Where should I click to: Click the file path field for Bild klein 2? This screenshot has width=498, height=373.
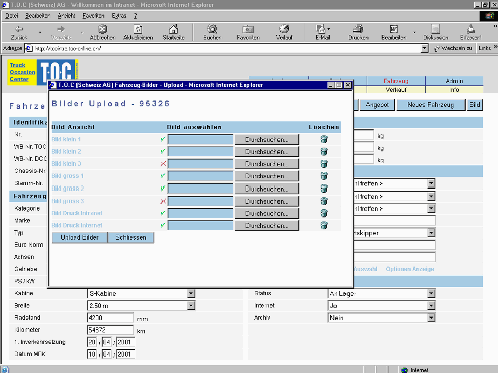coord(200,151)
